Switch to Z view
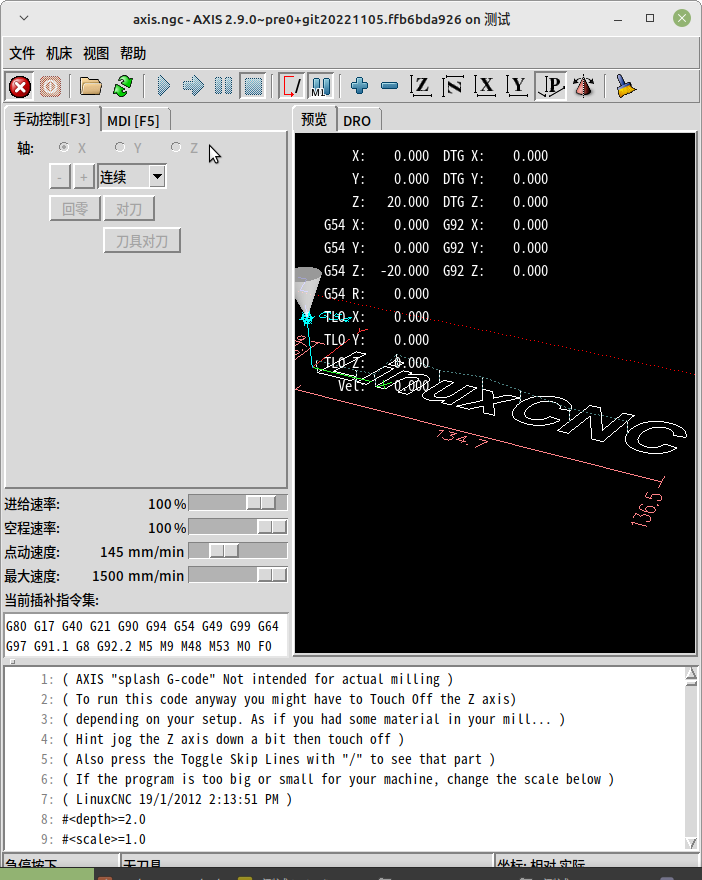 [421, 86]
